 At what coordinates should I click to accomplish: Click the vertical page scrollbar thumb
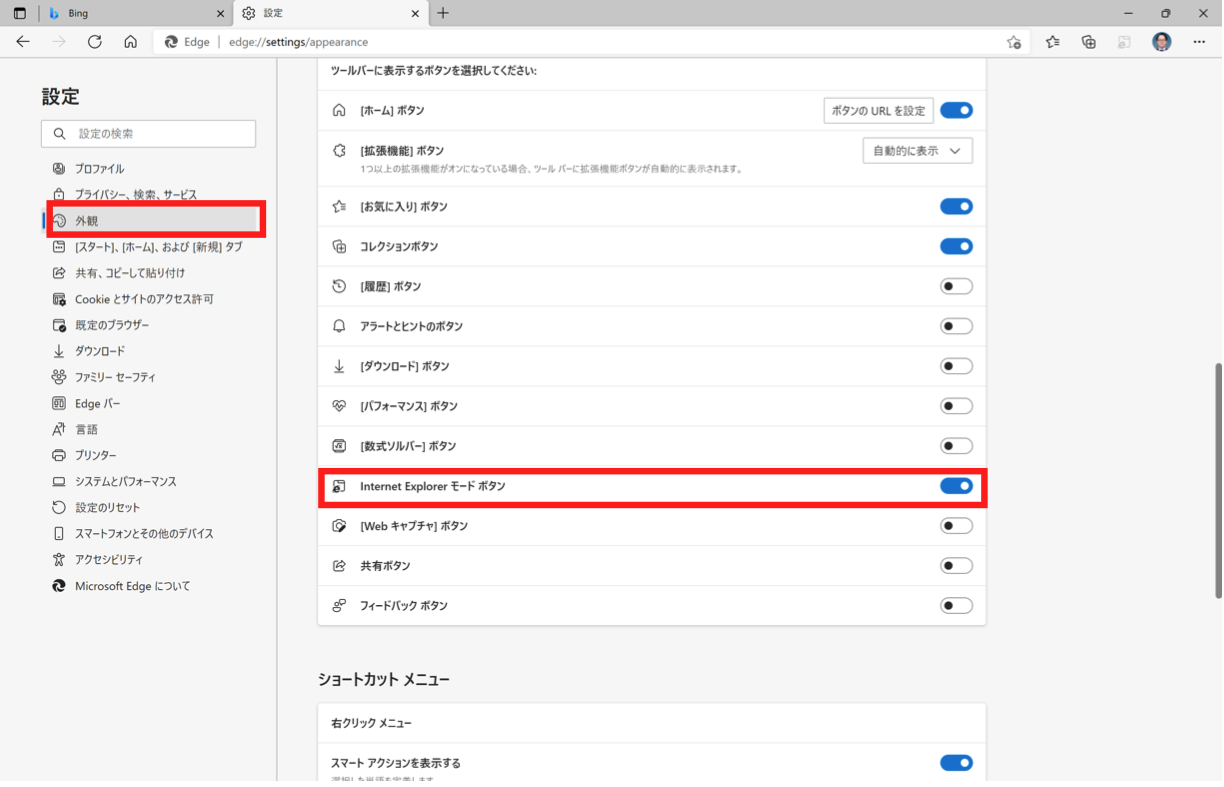tap(1218, 481)
